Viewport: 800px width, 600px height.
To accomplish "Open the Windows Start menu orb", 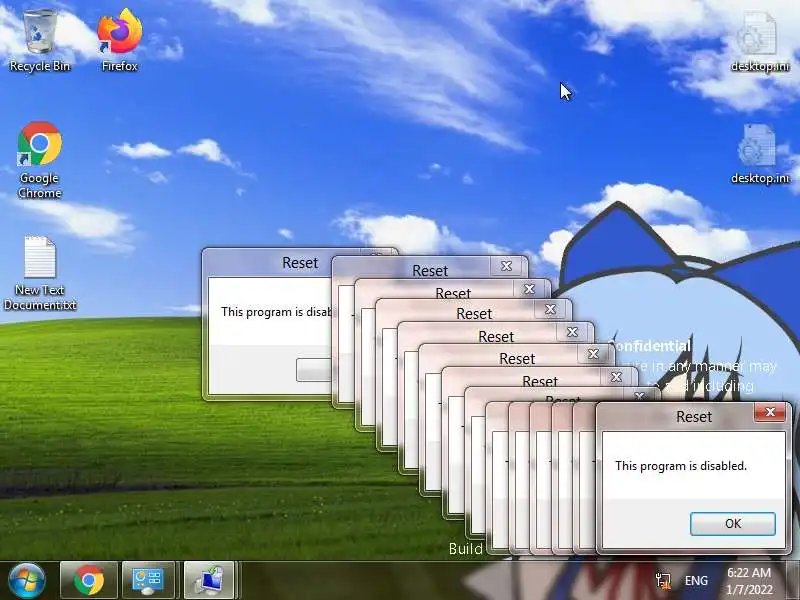I will (27, 581).
